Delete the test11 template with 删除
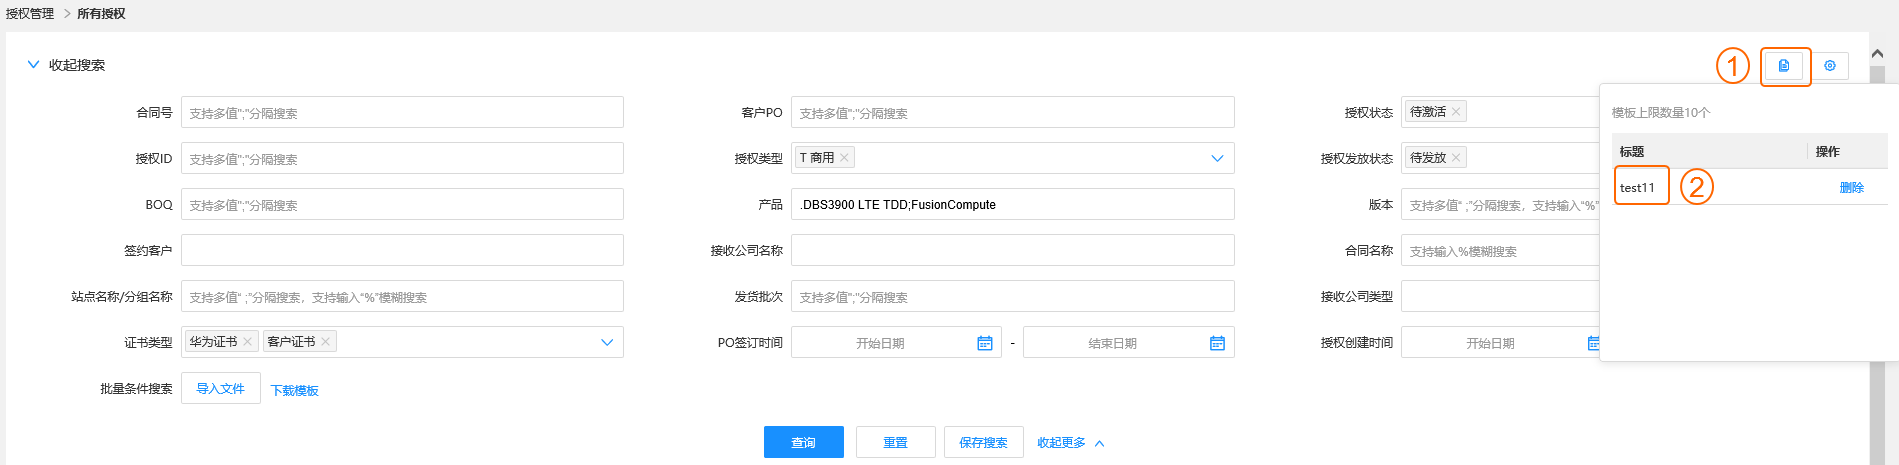1899x465 pixels. point(1851,188)
